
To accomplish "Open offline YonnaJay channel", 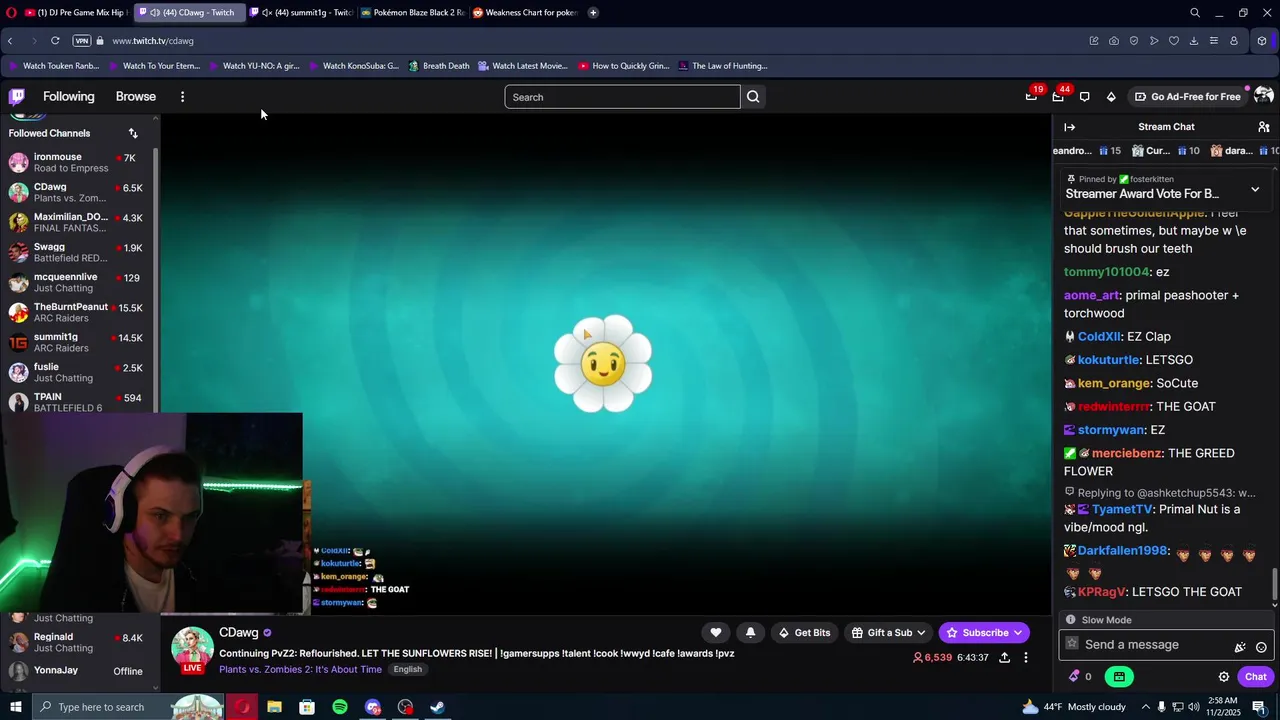I will click(x=78, y=670).
